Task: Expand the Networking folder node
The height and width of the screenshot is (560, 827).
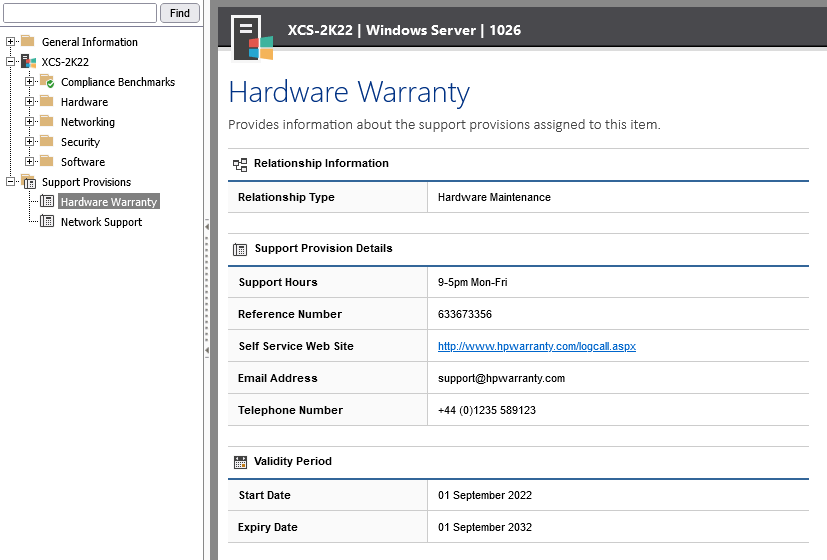Action: (x=30, y=121)
